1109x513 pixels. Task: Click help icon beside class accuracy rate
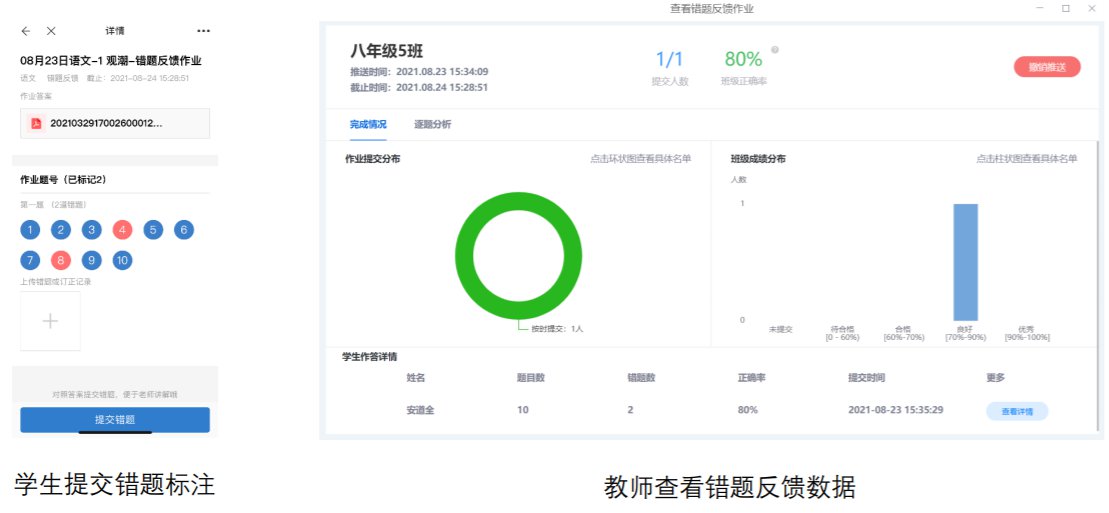[x=775, y=49]
